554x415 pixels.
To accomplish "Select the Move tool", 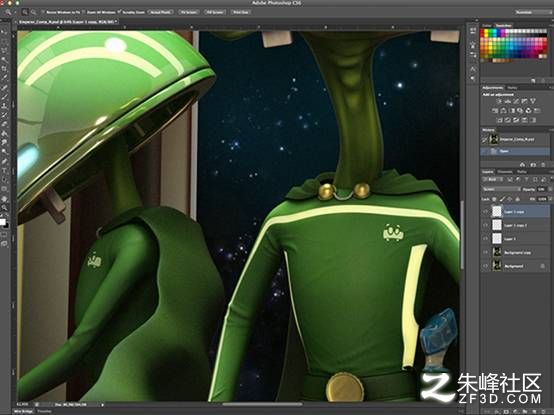I will [5, 31].
